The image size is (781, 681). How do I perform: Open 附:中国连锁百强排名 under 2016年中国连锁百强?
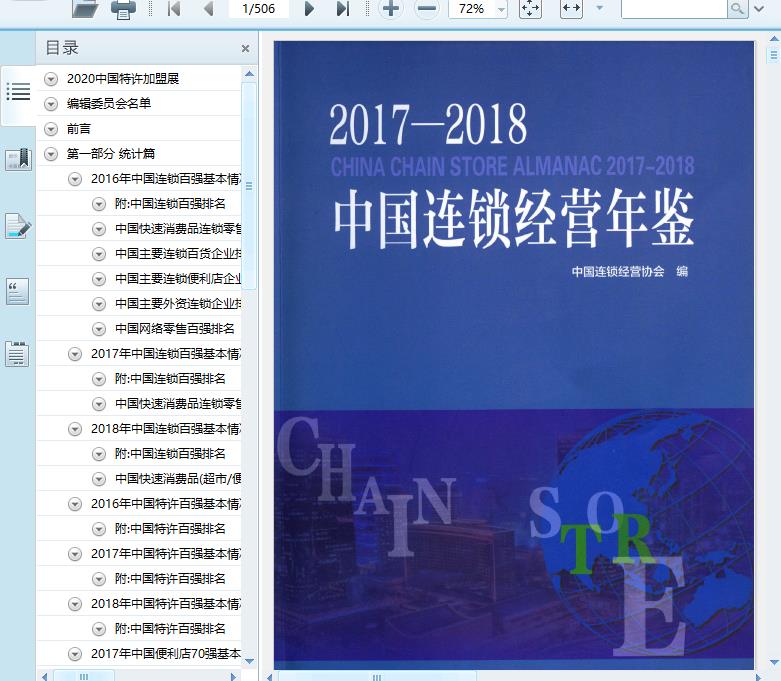click(170, 204)
